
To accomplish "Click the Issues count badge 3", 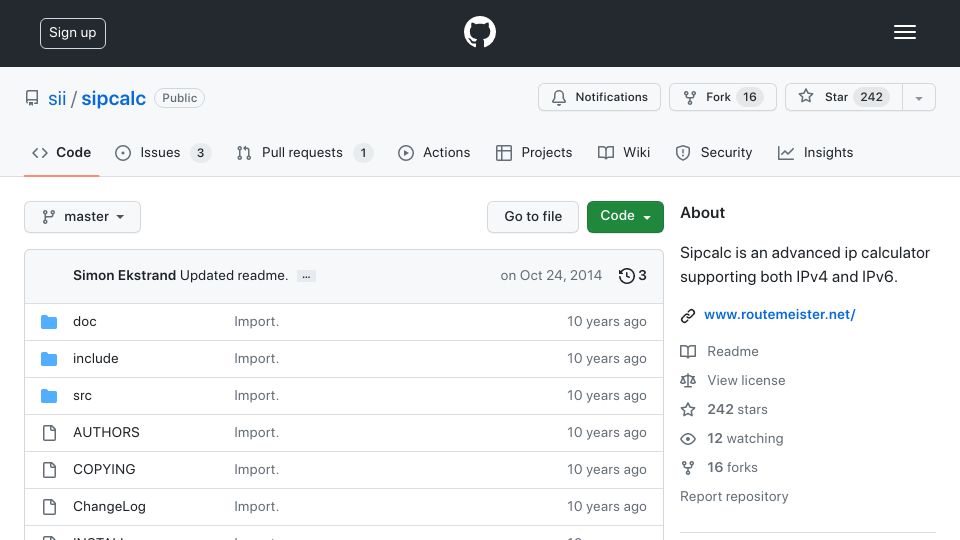I will tap(200, 153).
